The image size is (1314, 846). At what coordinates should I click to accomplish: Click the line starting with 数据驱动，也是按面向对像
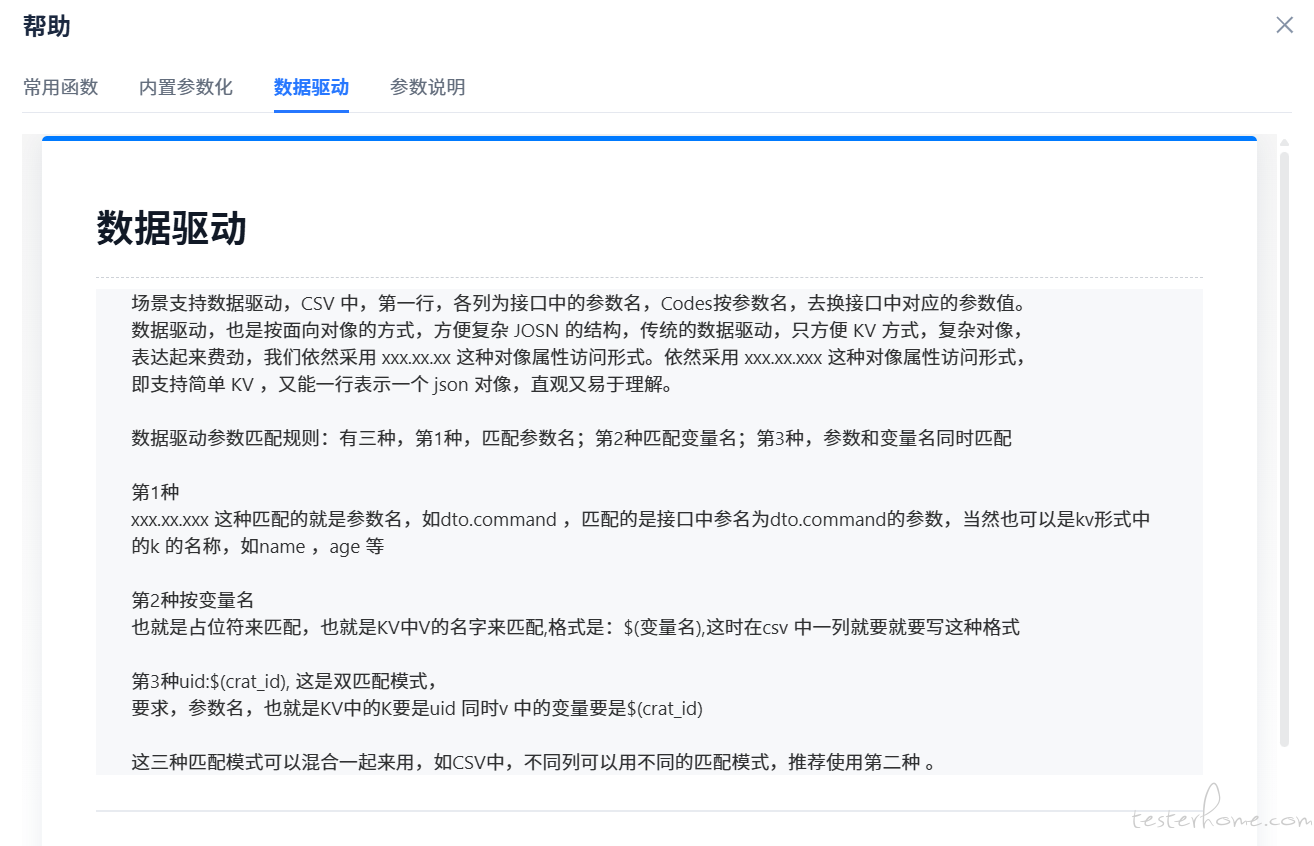point(578,330)
